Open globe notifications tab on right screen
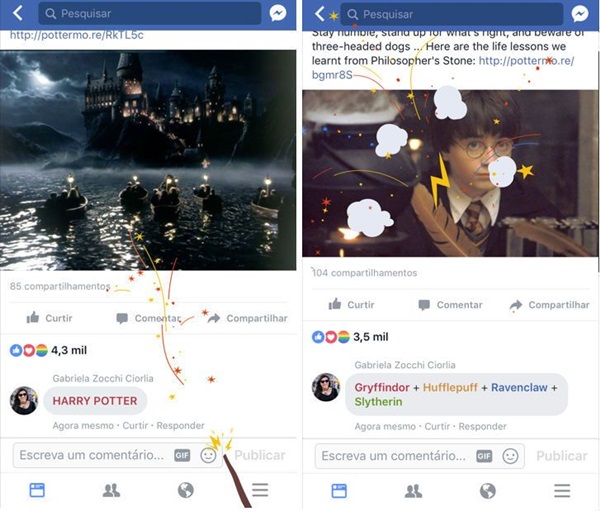600x511 pixels. pos(488,491)
